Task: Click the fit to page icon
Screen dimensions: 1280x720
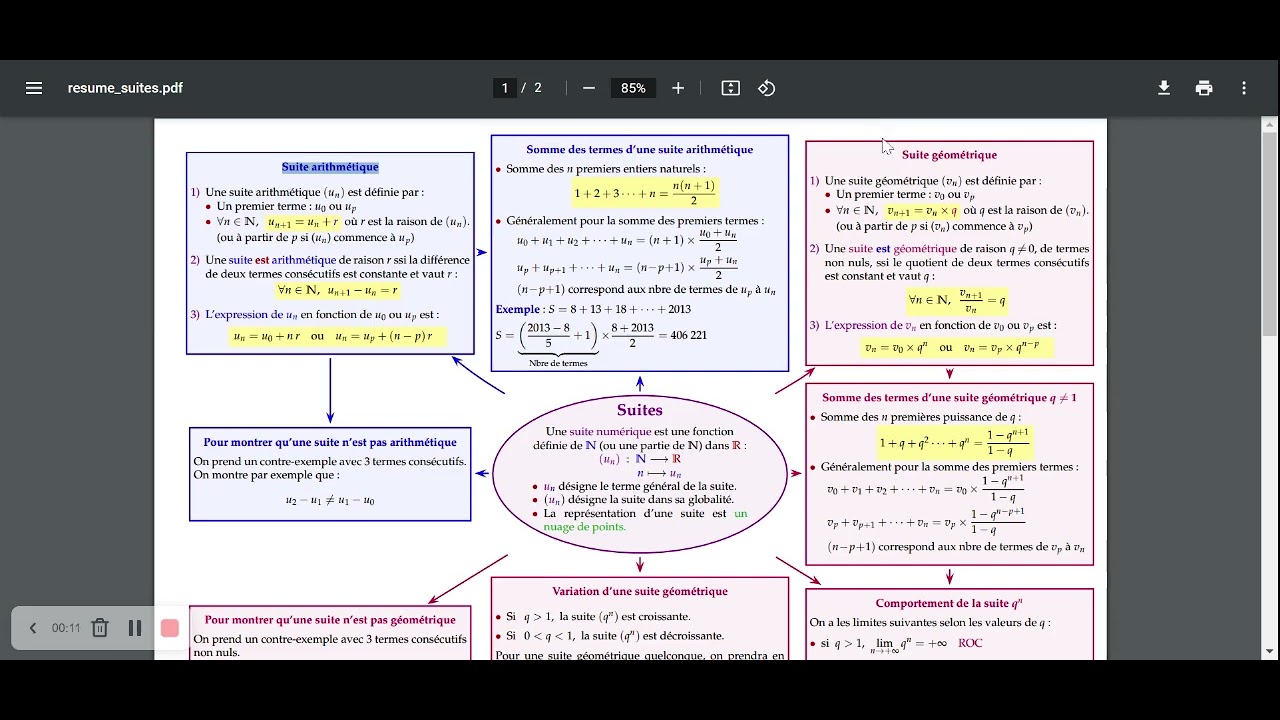Action: (731, 88)
